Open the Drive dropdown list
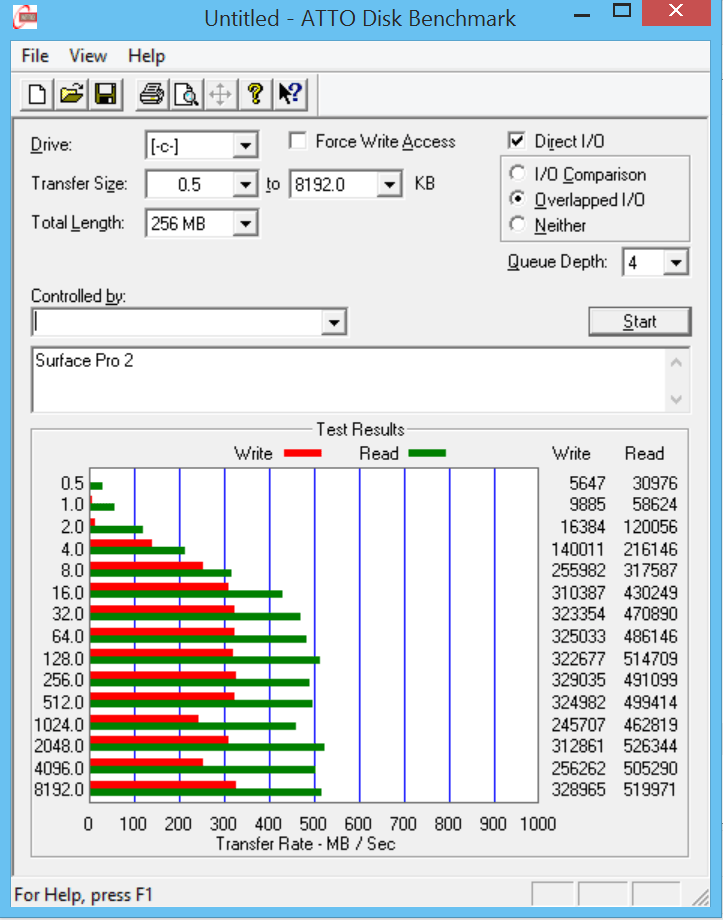The width and height of the screenshot is (723, 920). [245, 147]
